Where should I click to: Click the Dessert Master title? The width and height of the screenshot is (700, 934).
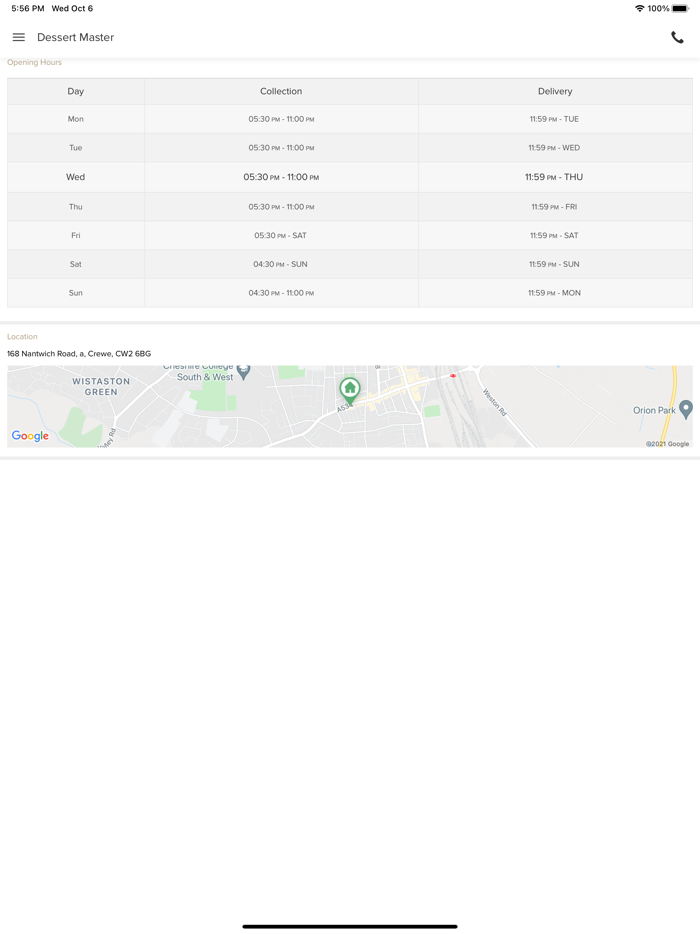[x=76, y=37]
